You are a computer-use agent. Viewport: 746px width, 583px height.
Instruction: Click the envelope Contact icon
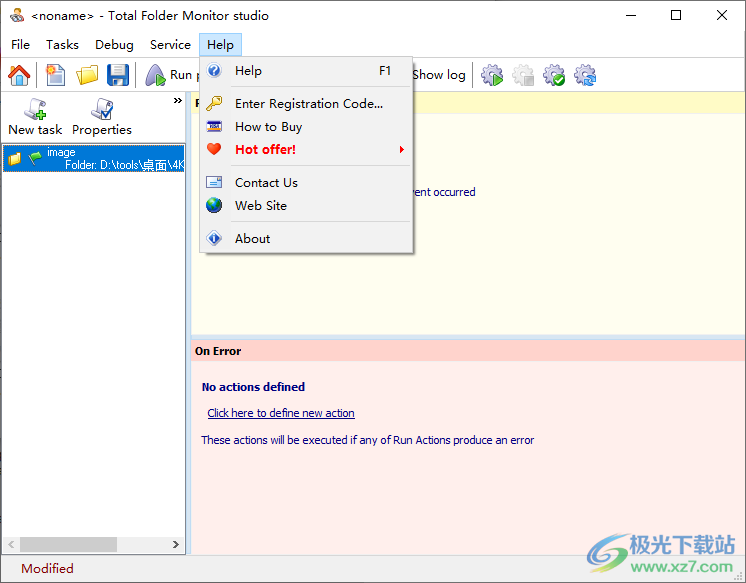click(214, 182)
